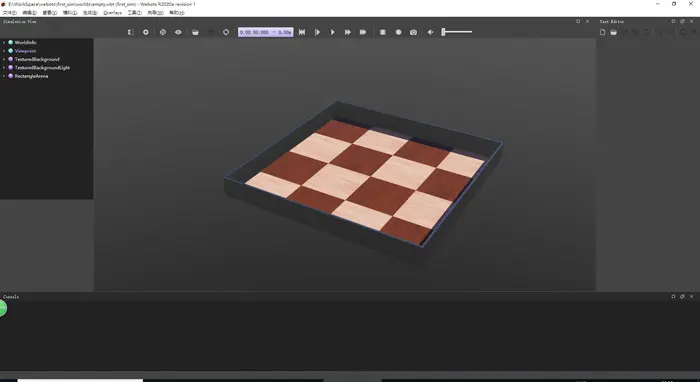Viewport: 700px width, 382px height.
Task: Toggle the eye visibility icon in toolbar
Action: (178, 32)
